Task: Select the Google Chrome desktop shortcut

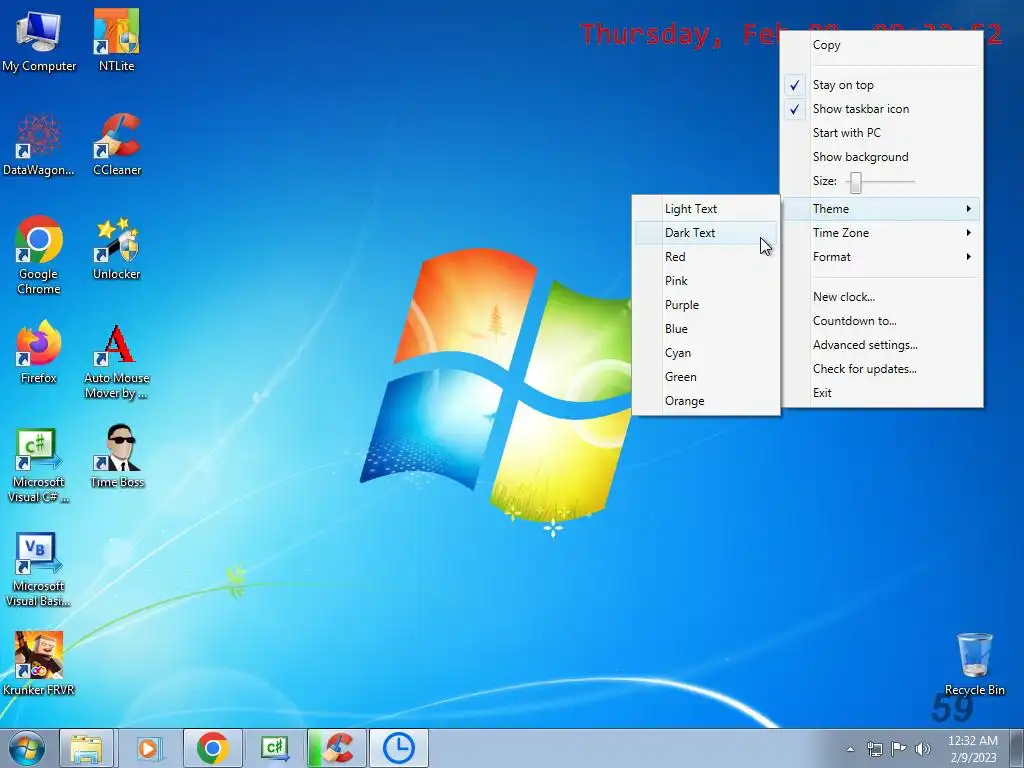Action: (39, 255)
